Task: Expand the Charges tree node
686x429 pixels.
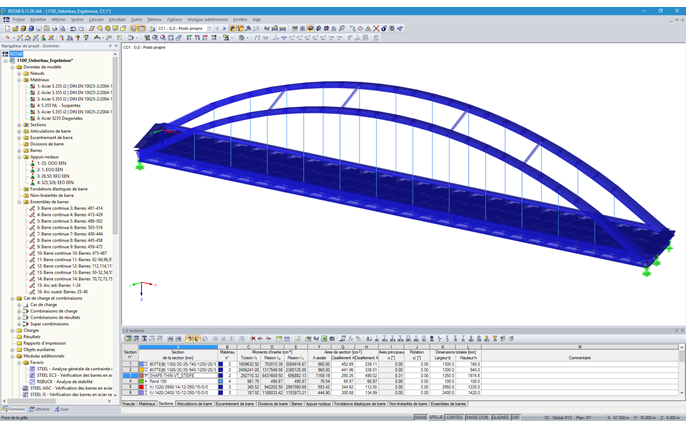Action: click(x=13, y=331)
